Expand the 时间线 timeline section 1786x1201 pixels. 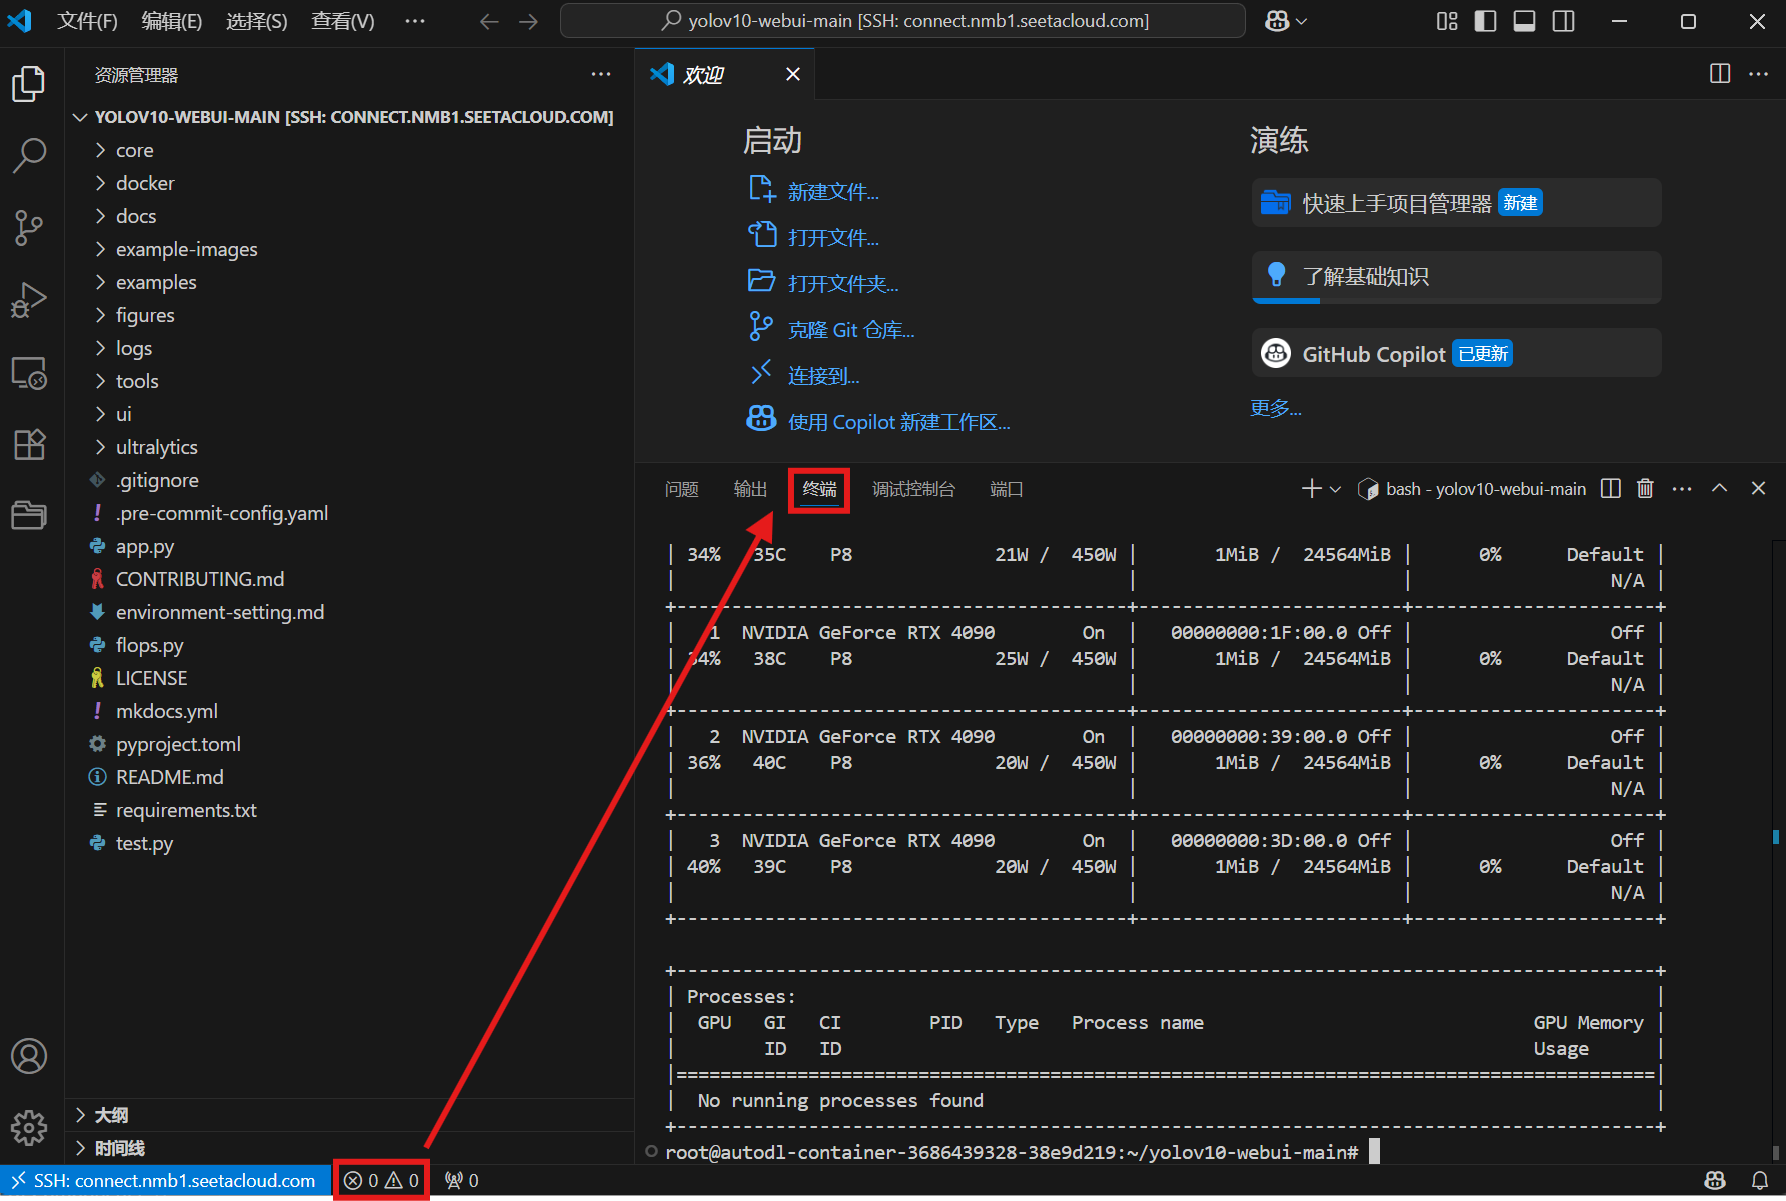(350, 1148)
